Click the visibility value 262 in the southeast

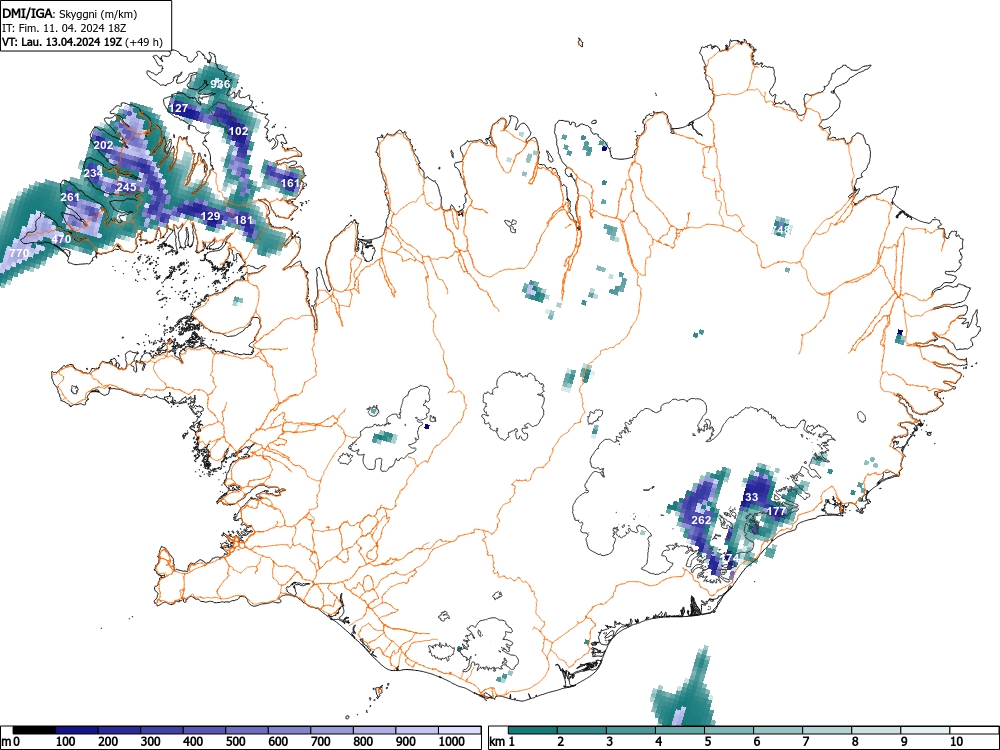tap(701, 520)
